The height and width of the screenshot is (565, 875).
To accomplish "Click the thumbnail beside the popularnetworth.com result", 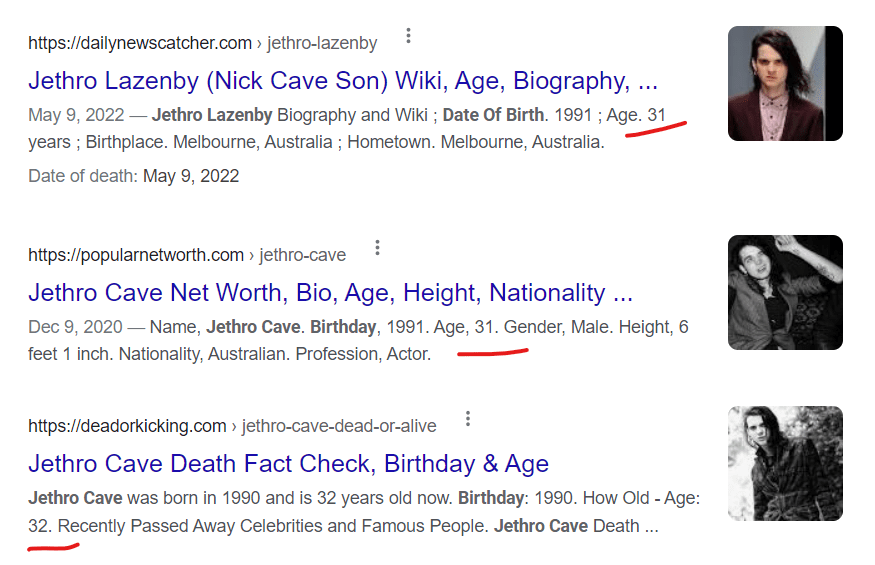I will click(785, 293).
